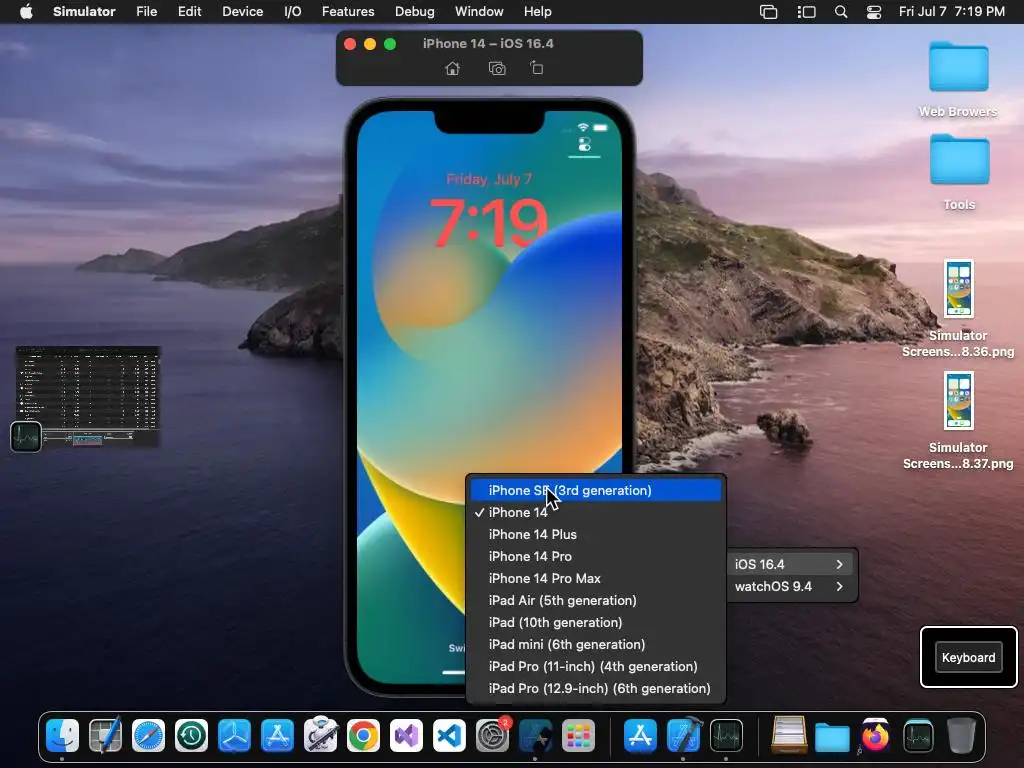Tap the toggle icon below the phone status bar
This screenshot has width=1024, height=768.
pyautogui.click(x=584, y=144)
